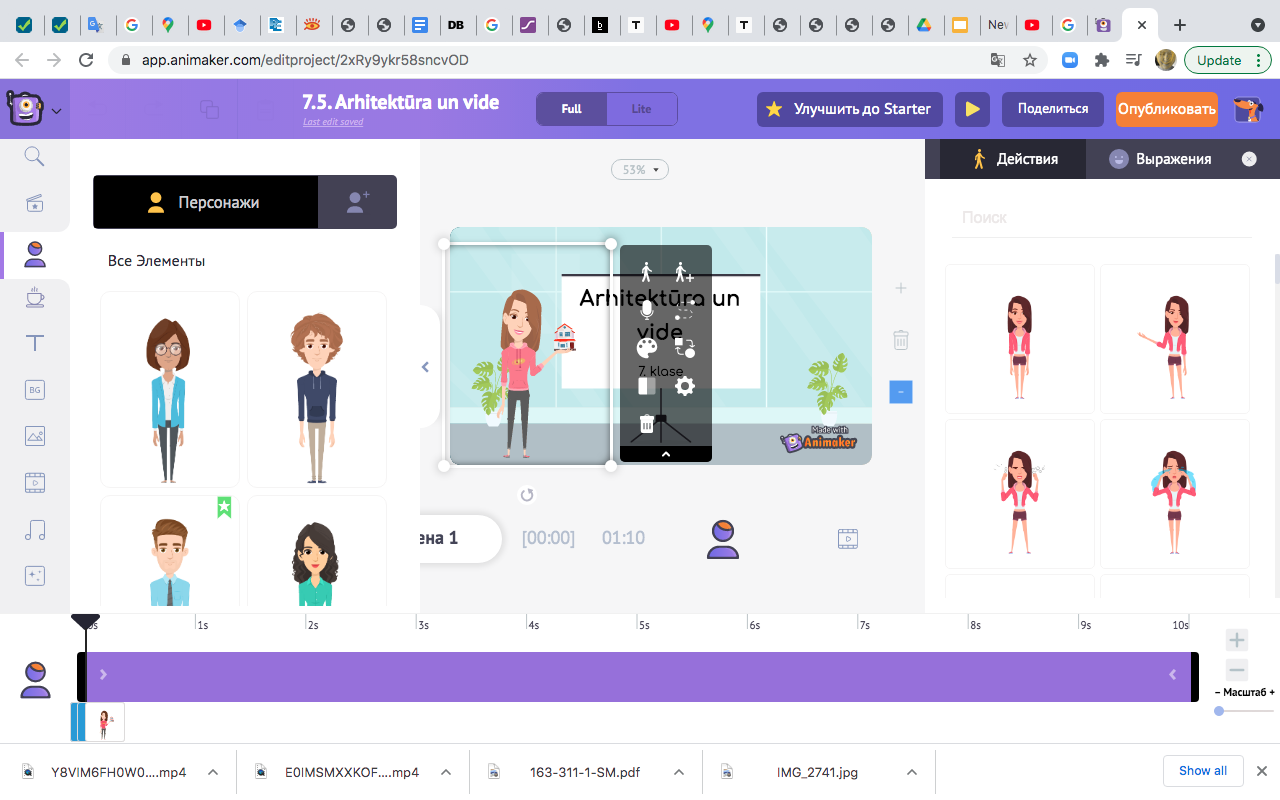Add a scene with the plus beside canvas
This screenshot has height=800, width=1280.
901,288
